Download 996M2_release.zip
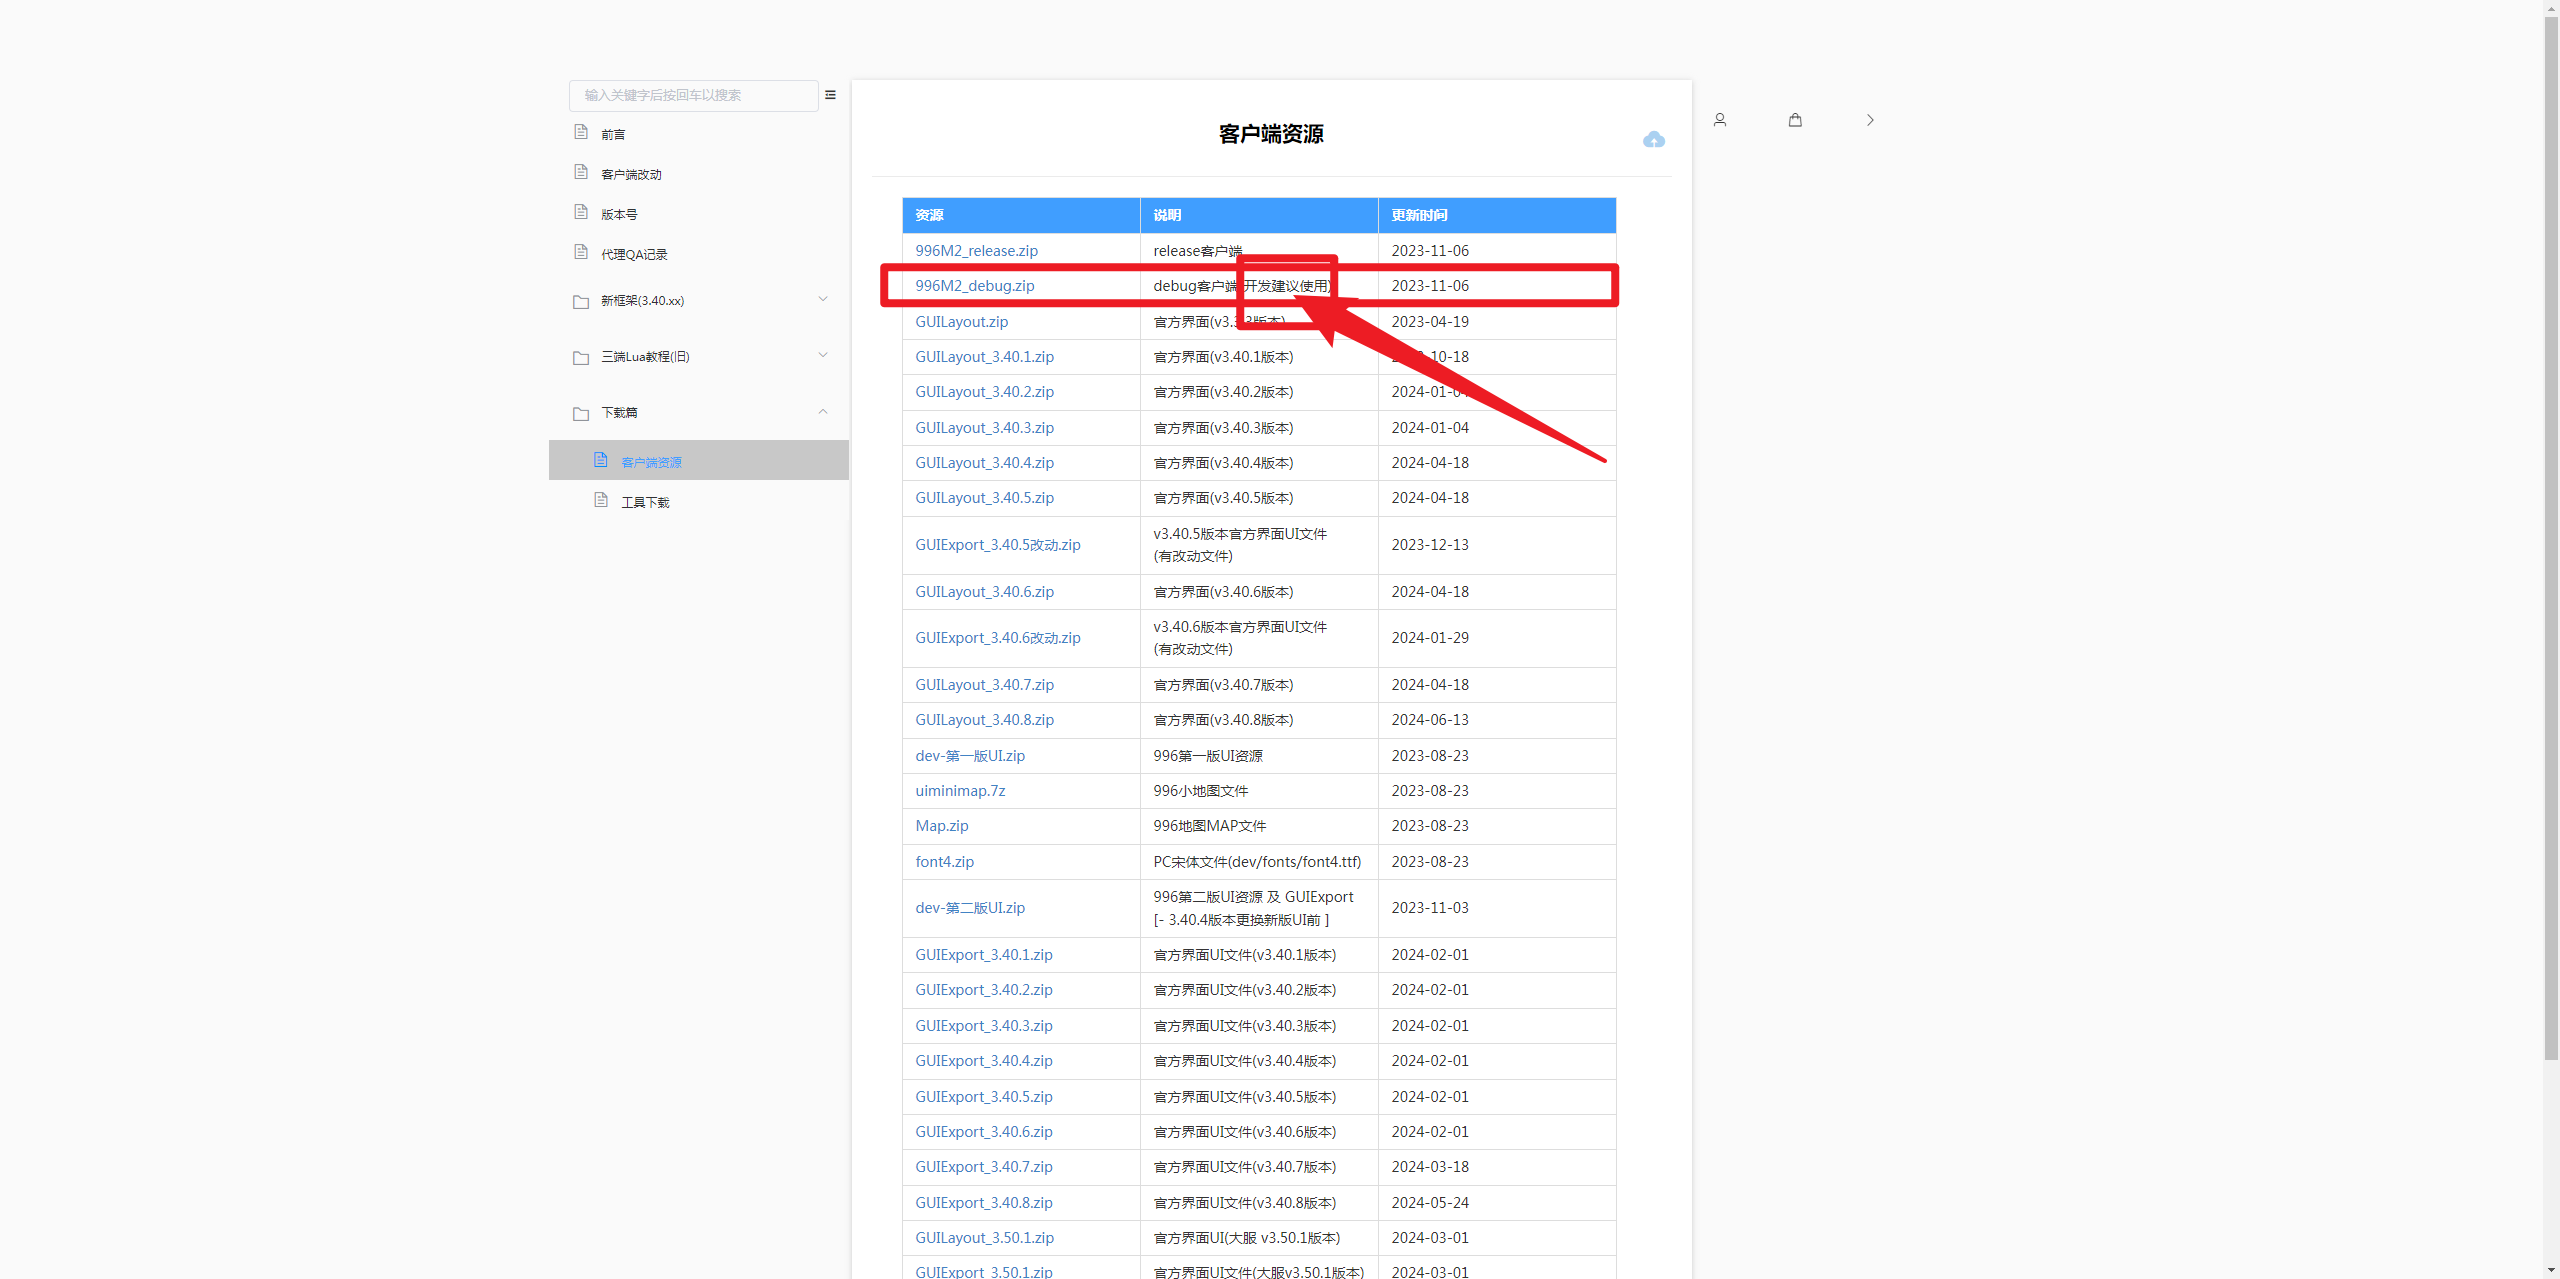The width and height of the screenshot is (2560, 1279). pos(977,251)
